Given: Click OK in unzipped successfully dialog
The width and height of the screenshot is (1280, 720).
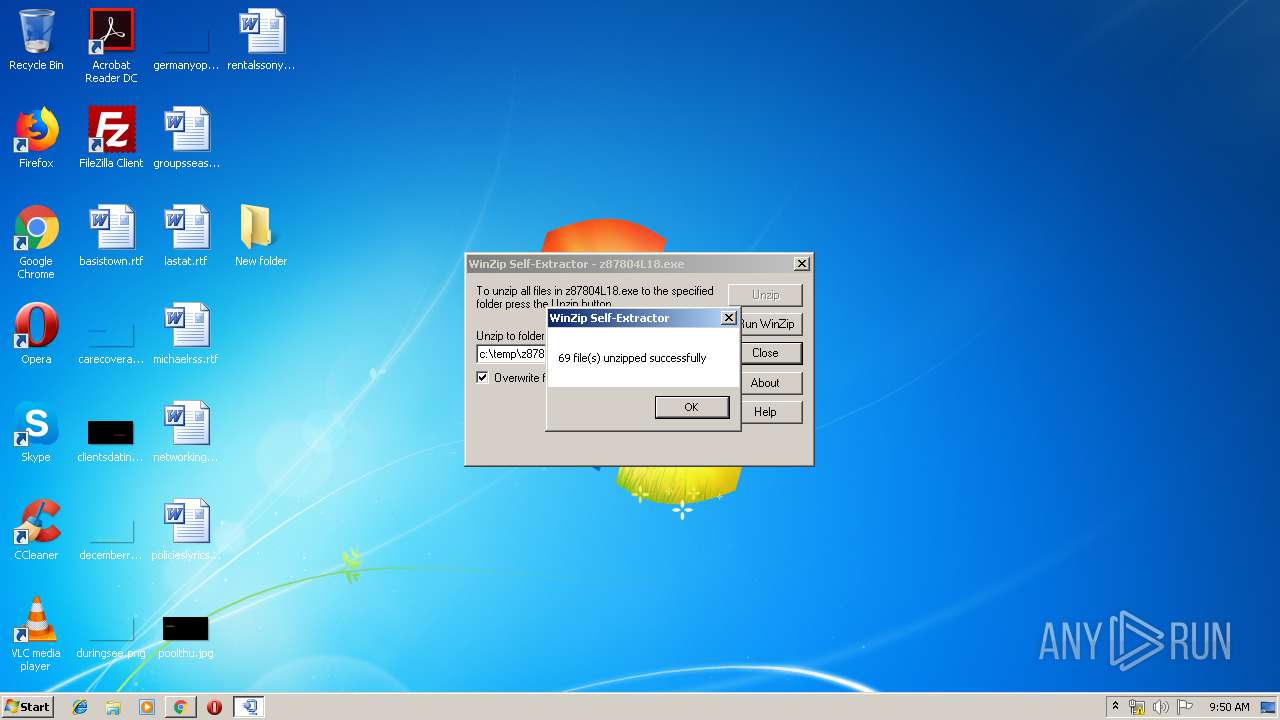Looking at the screenshot, I should pos(691,407).
